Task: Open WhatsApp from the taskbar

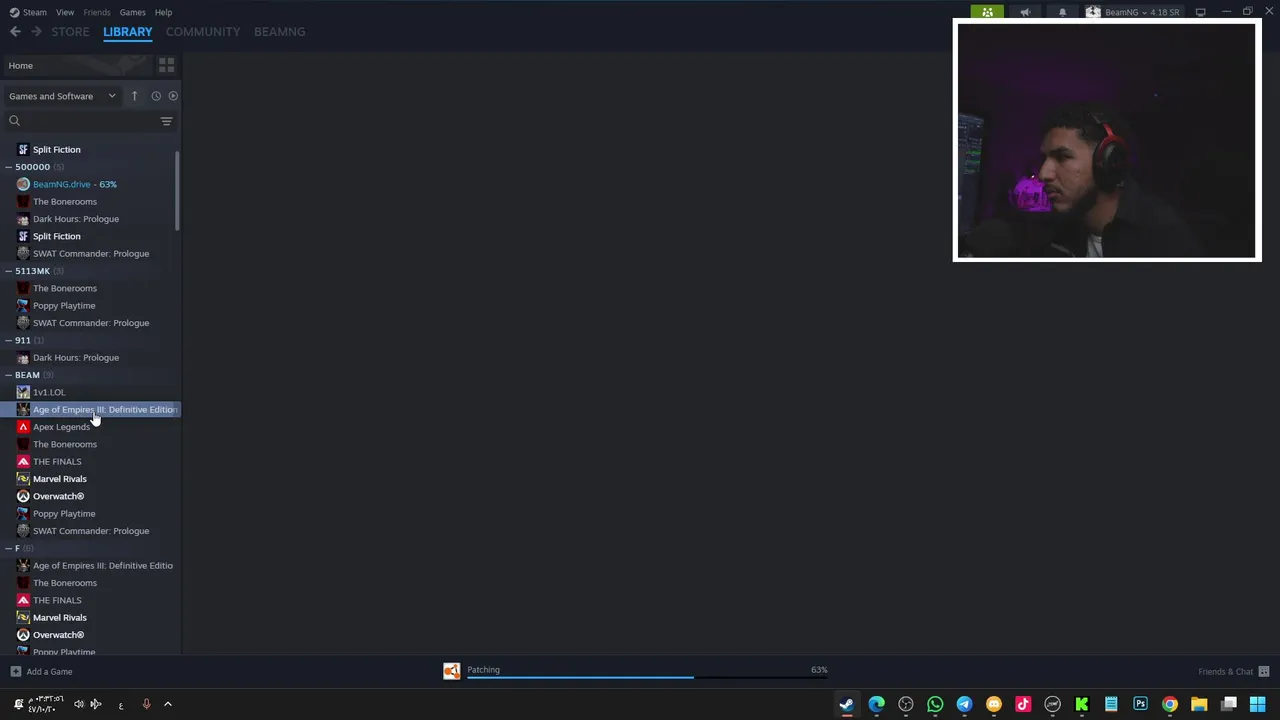Action: click(x=935, y=704)
